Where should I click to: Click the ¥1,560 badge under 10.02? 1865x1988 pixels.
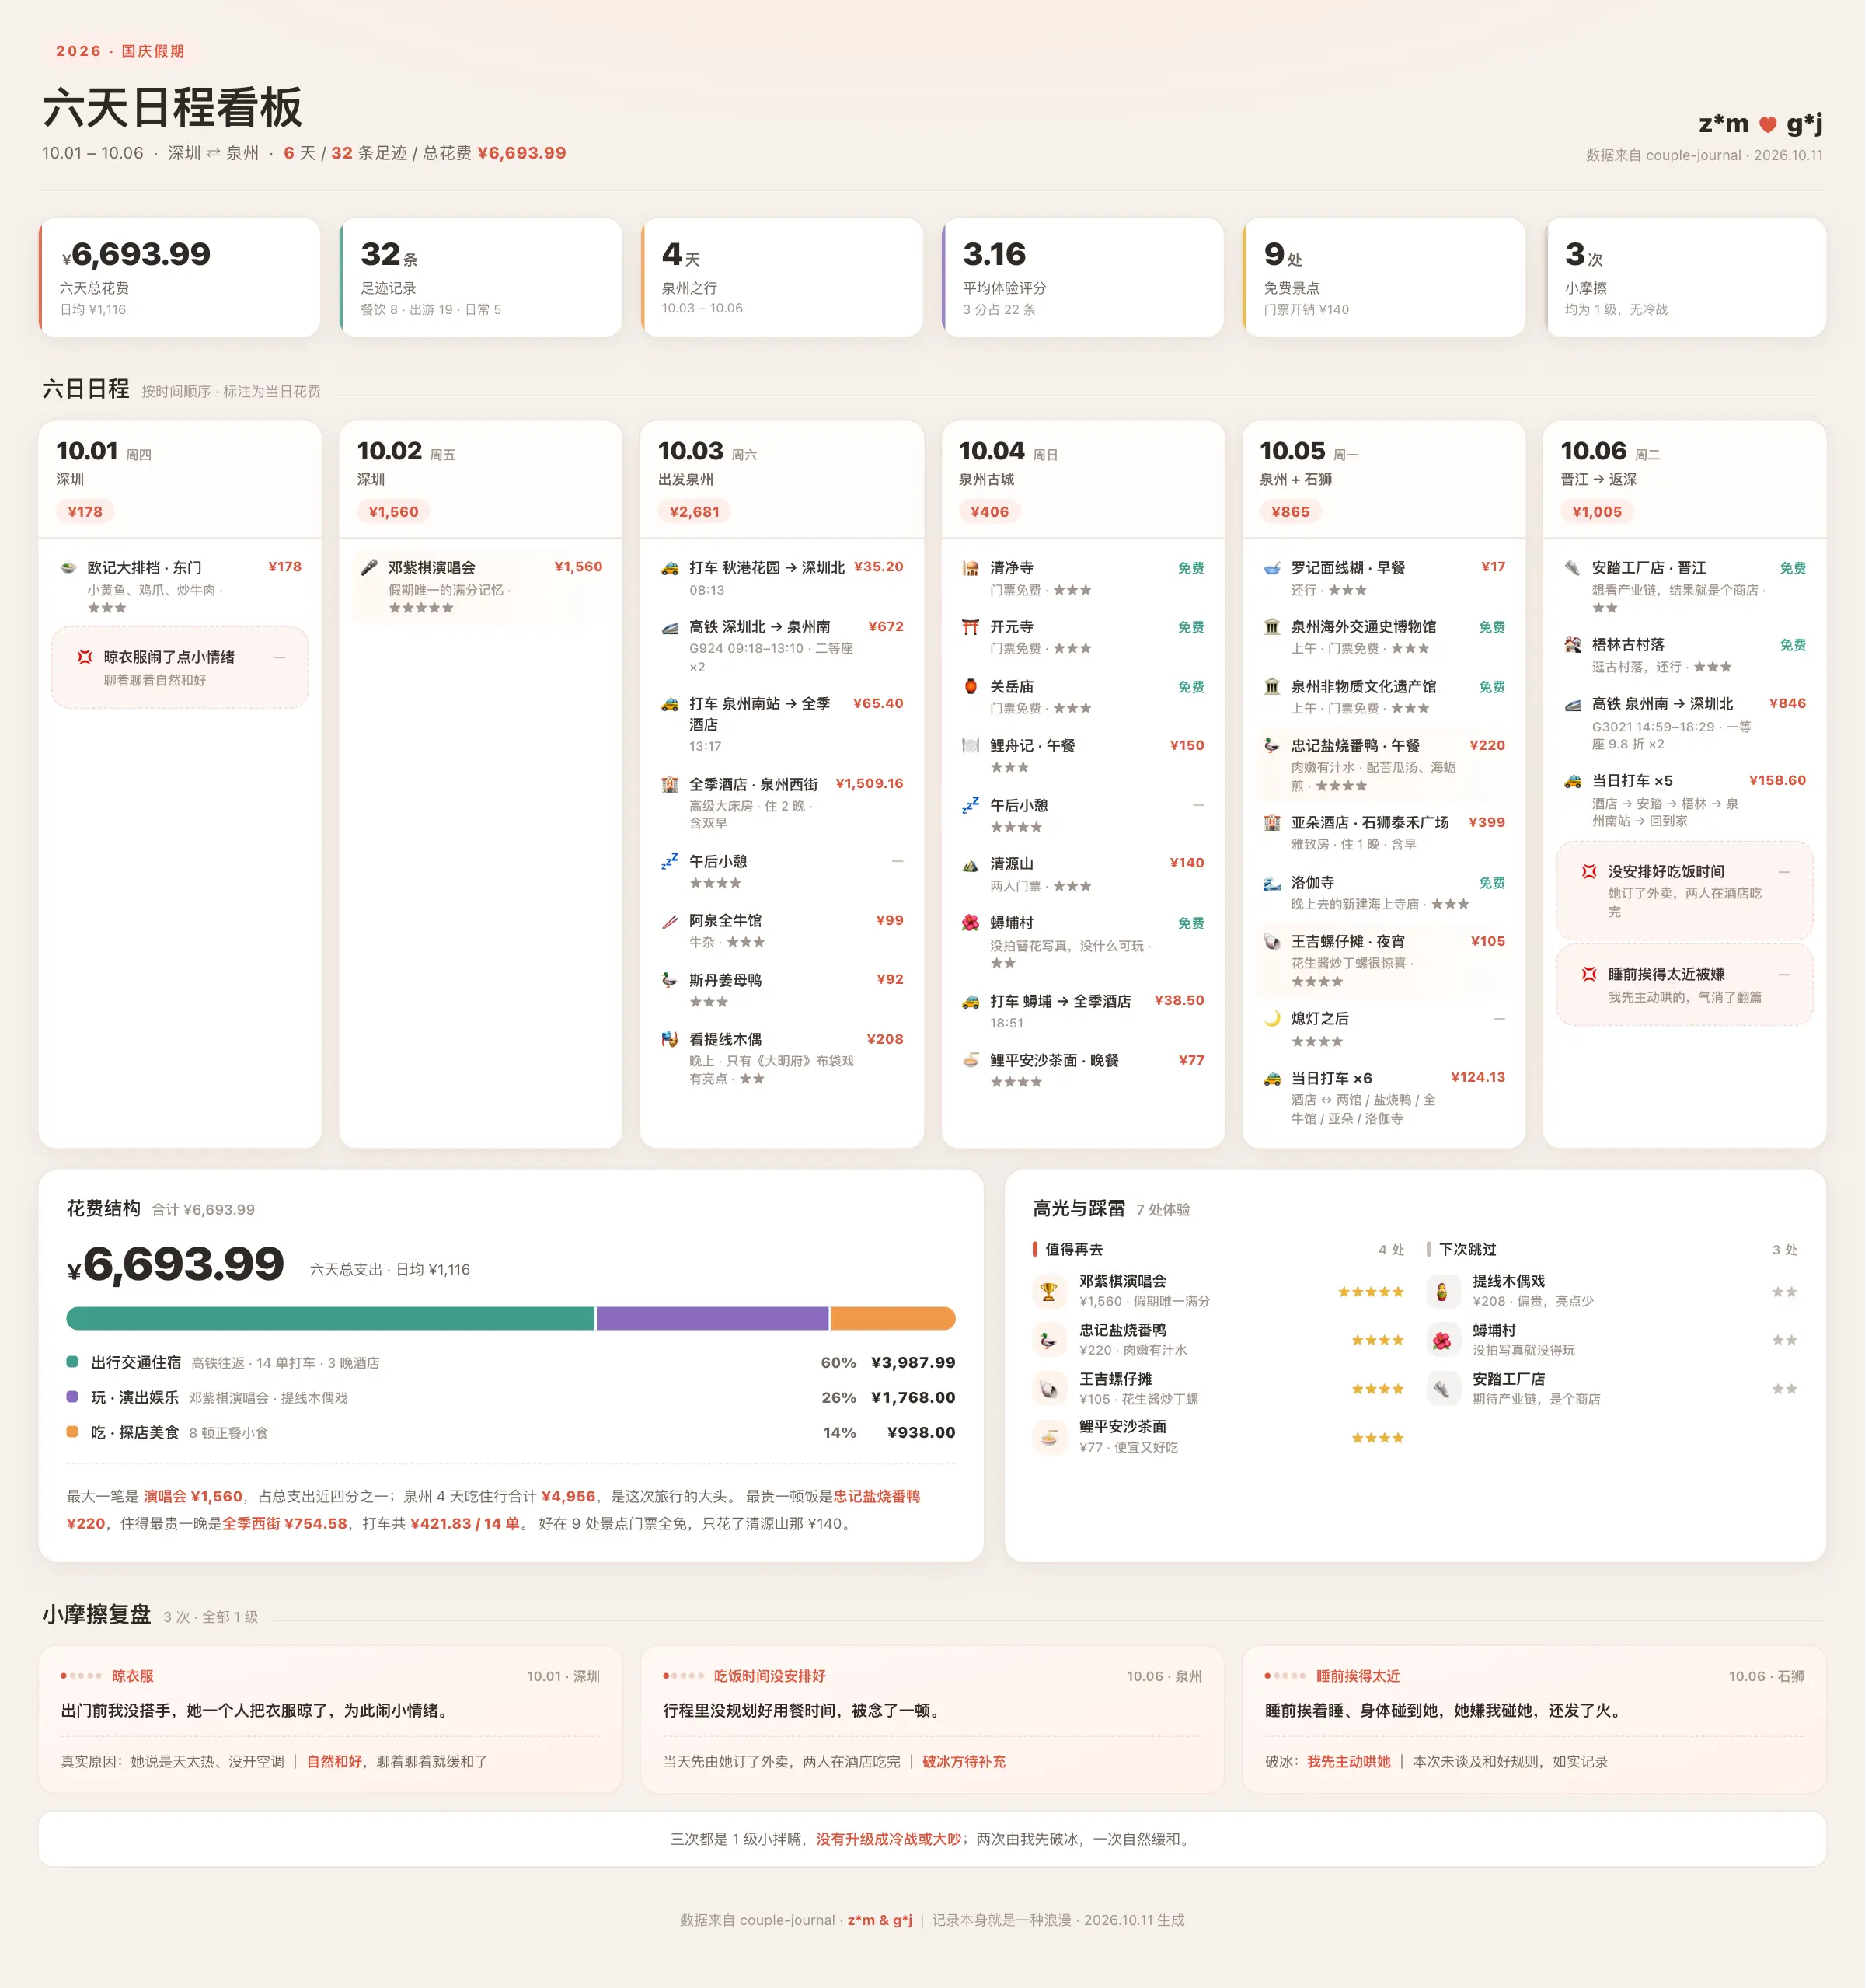pyautogui.click(x=393, y=512)
